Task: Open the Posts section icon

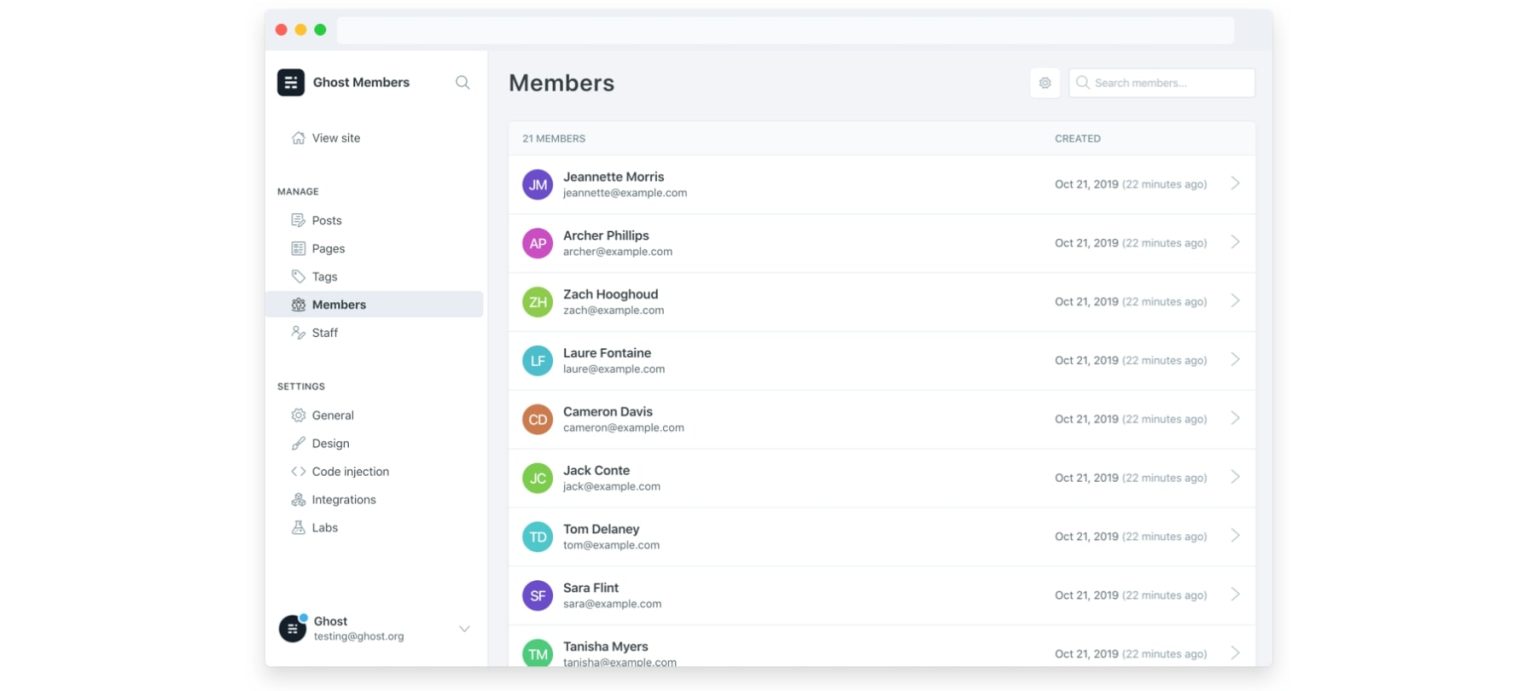Action: (298, 220)
